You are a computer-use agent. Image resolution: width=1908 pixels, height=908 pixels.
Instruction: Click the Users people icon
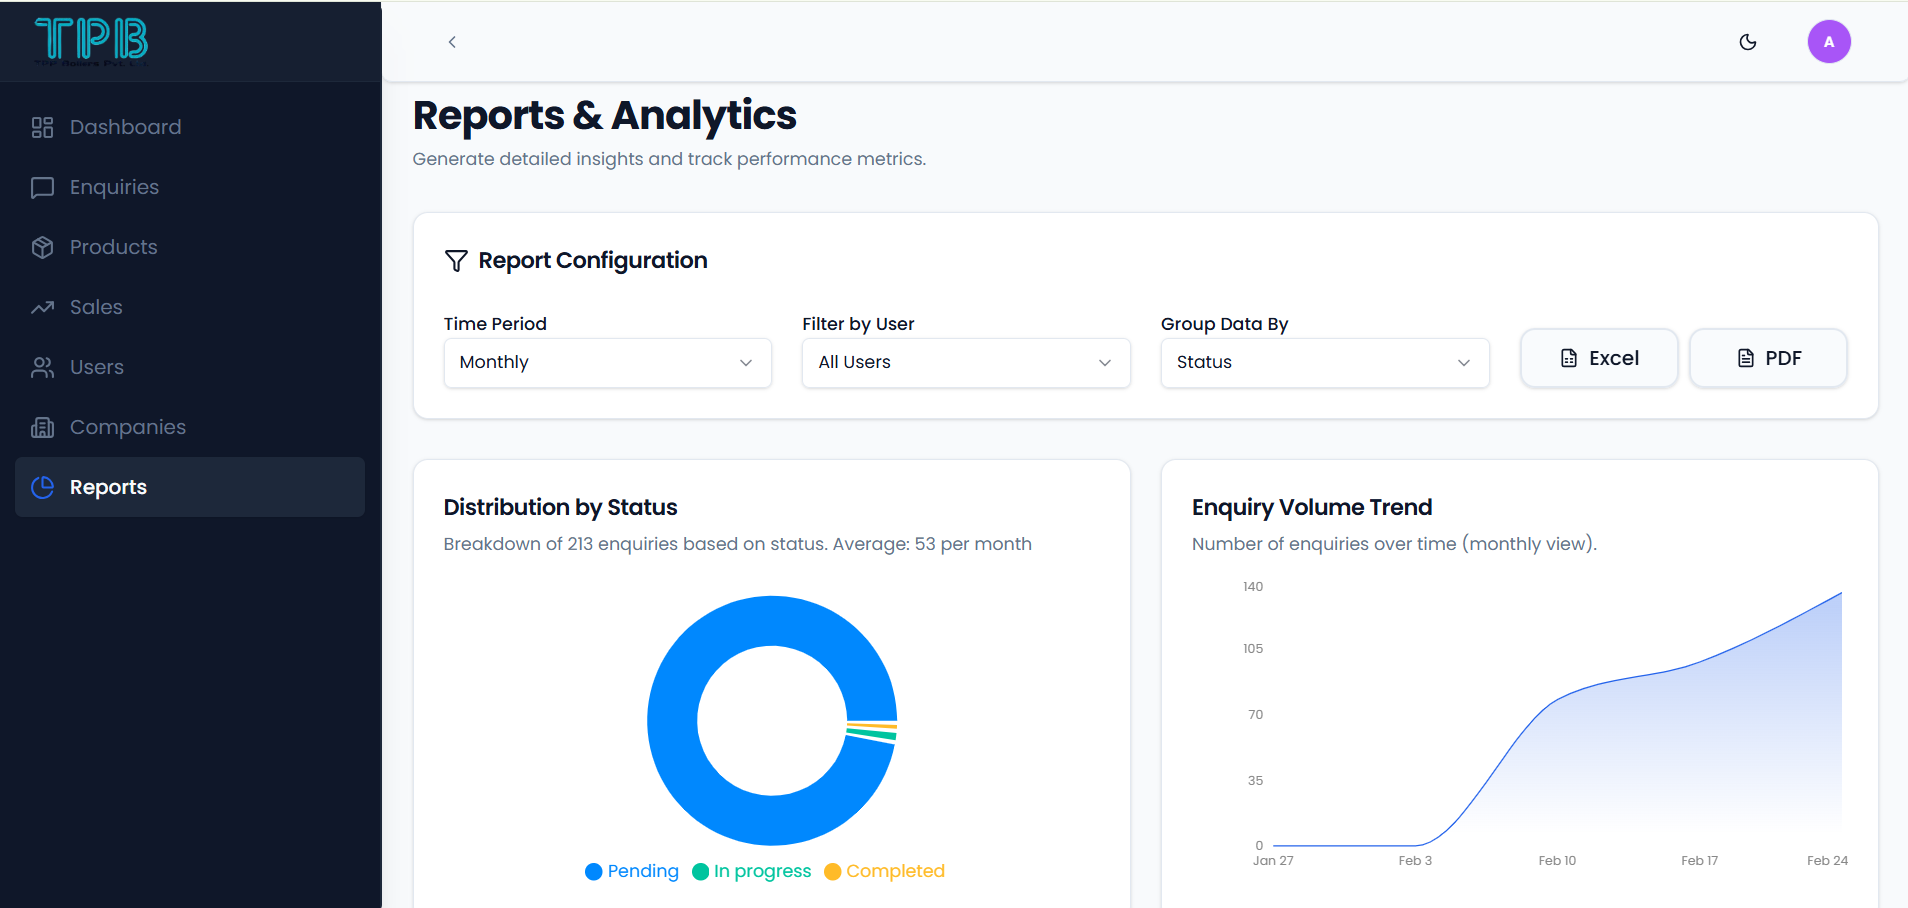point(42,367)
